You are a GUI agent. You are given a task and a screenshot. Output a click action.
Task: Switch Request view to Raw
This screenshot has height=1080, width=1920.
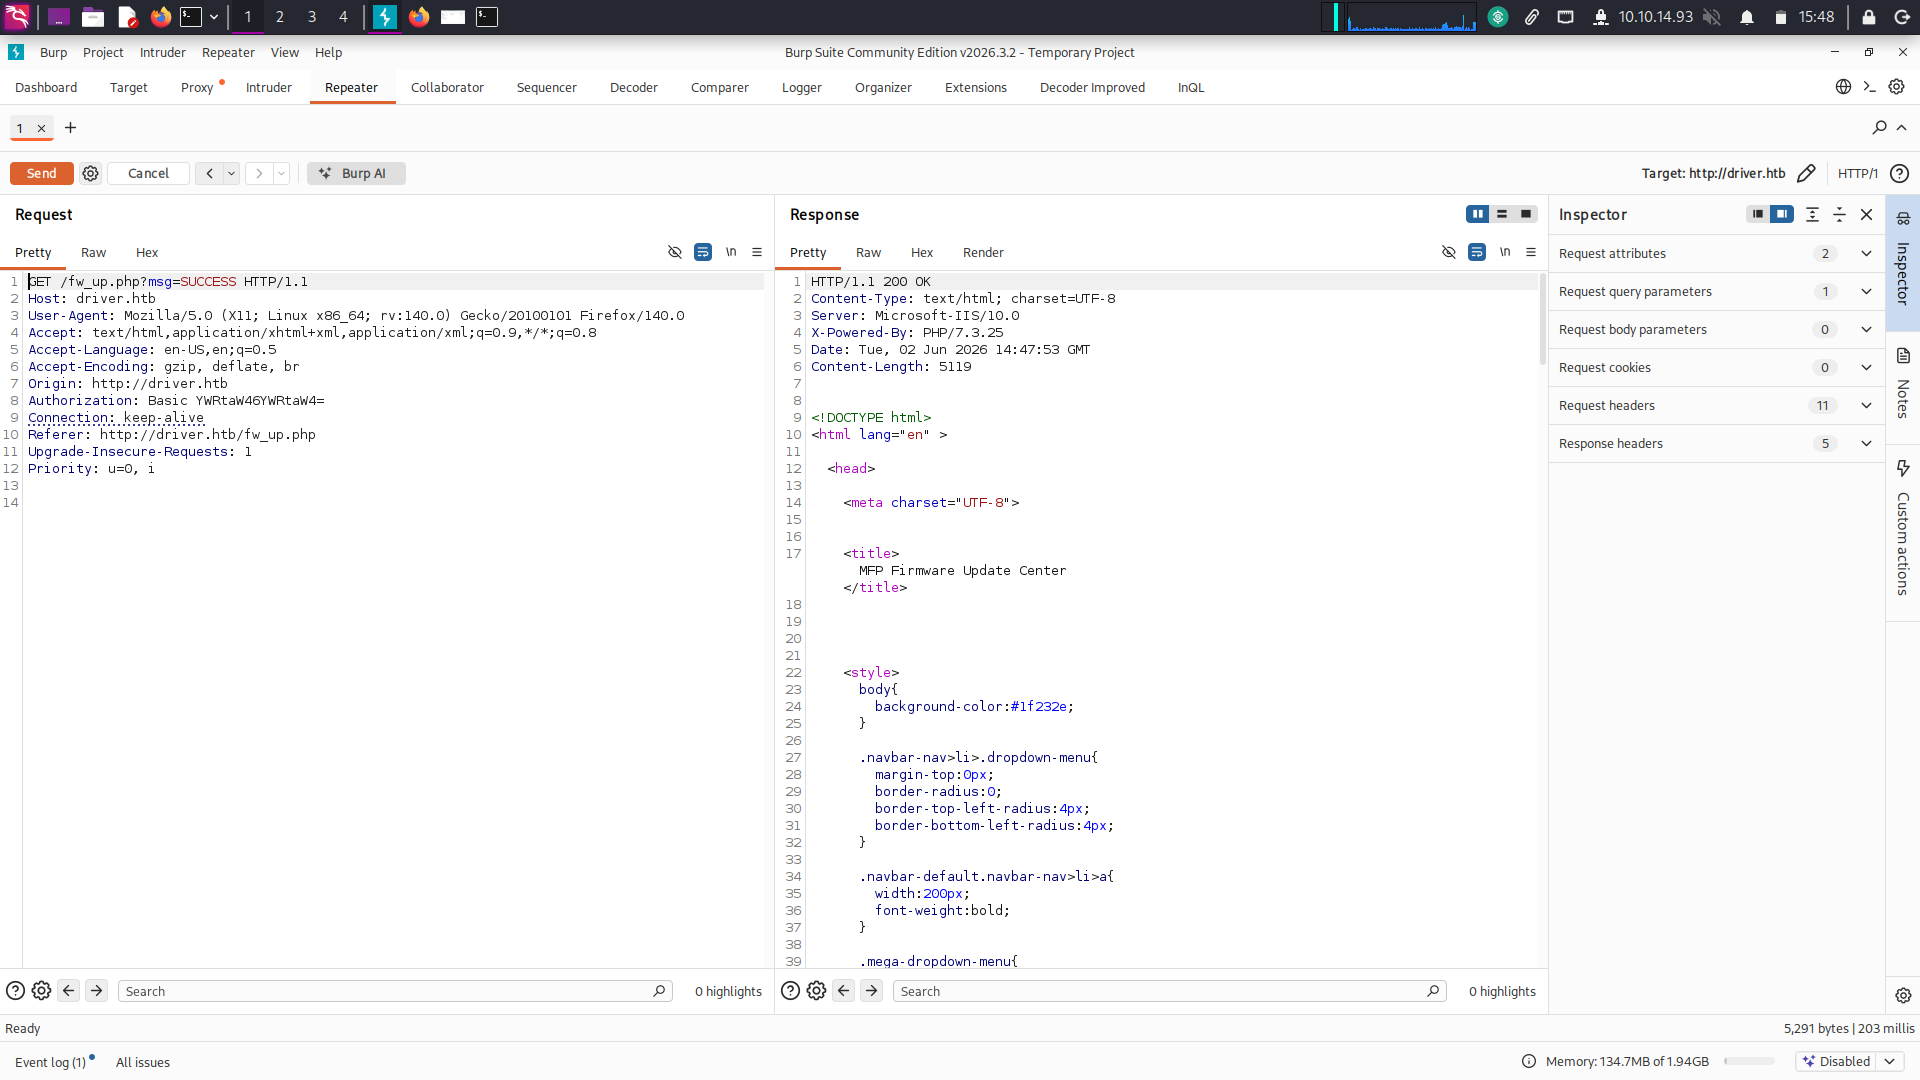click(93, 252)
